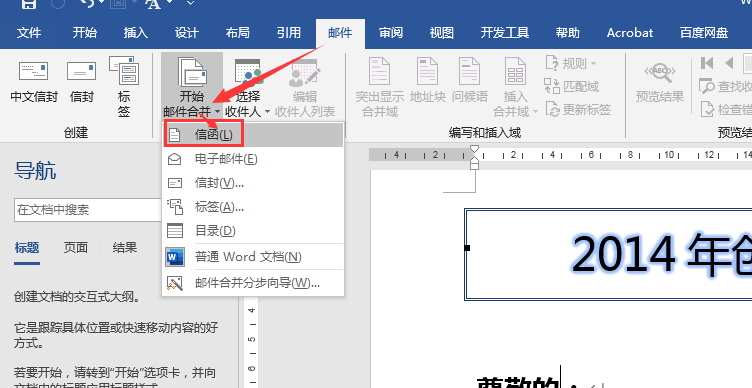Select Pages (页面) tab in navigation pane
This screenshot has width=752, height=388.
pyautogui.click(x=76, y=247)
